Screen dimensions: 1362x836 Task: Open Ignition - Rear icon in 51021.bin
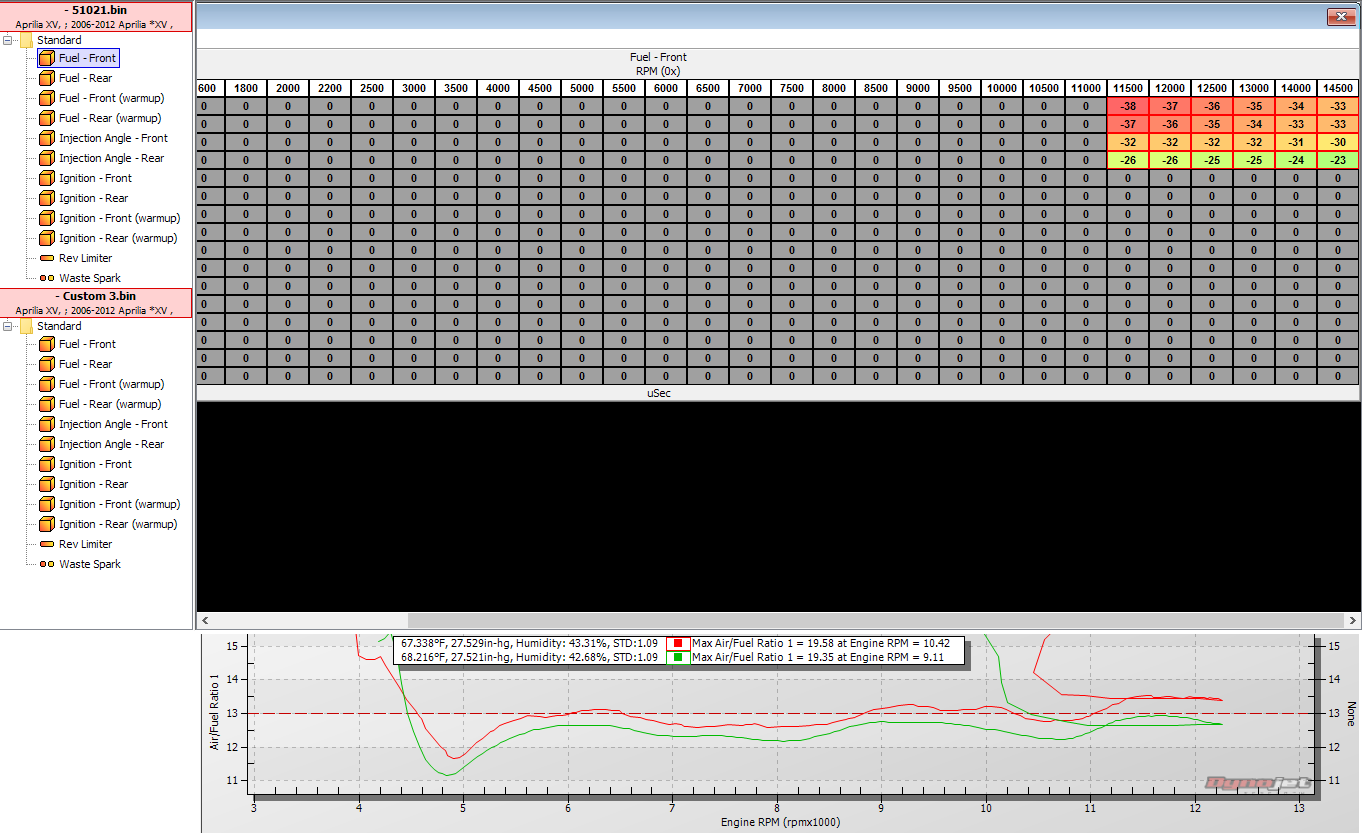pos(46,198)
